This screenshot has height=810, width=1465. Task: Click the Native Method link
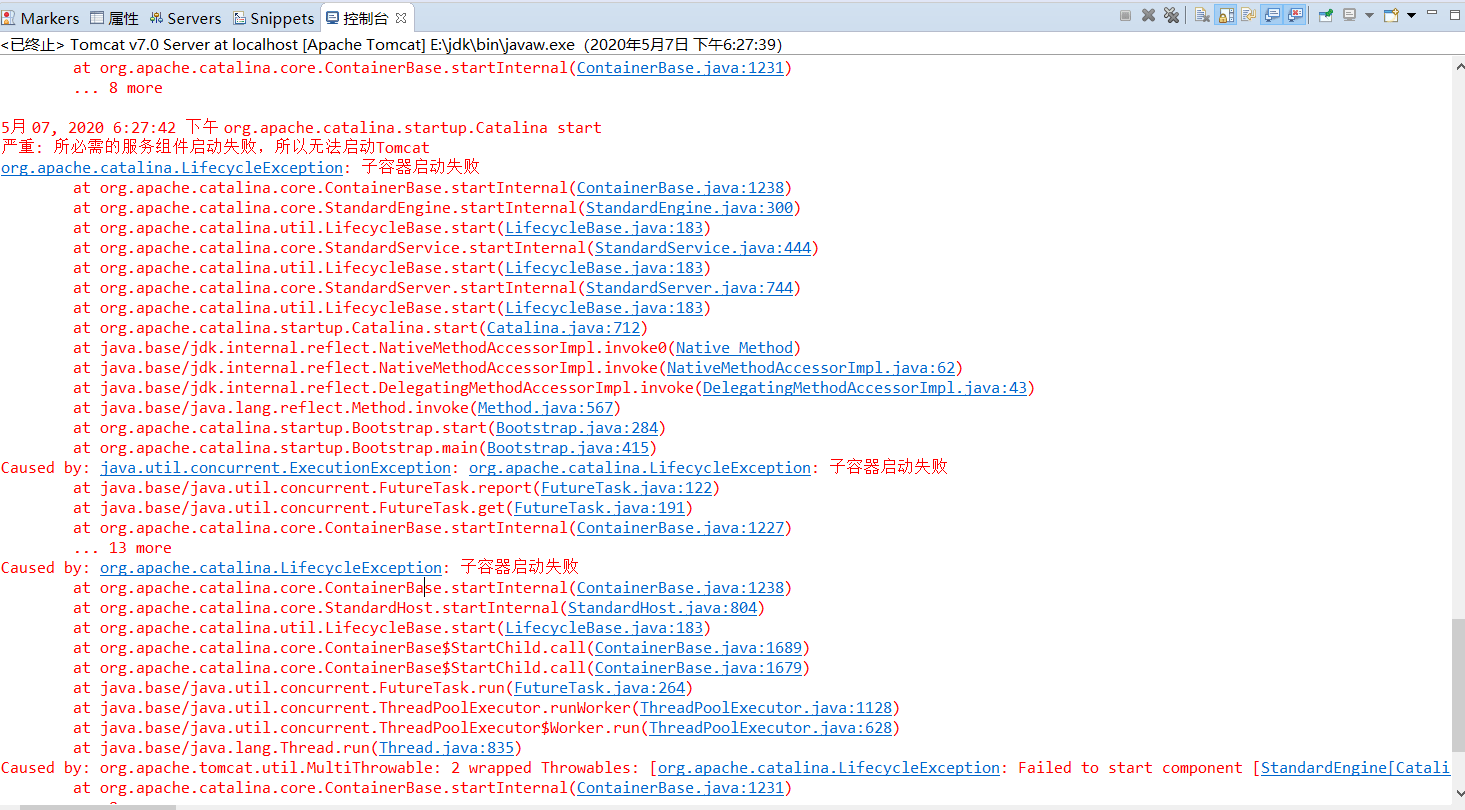pos(734,348)
